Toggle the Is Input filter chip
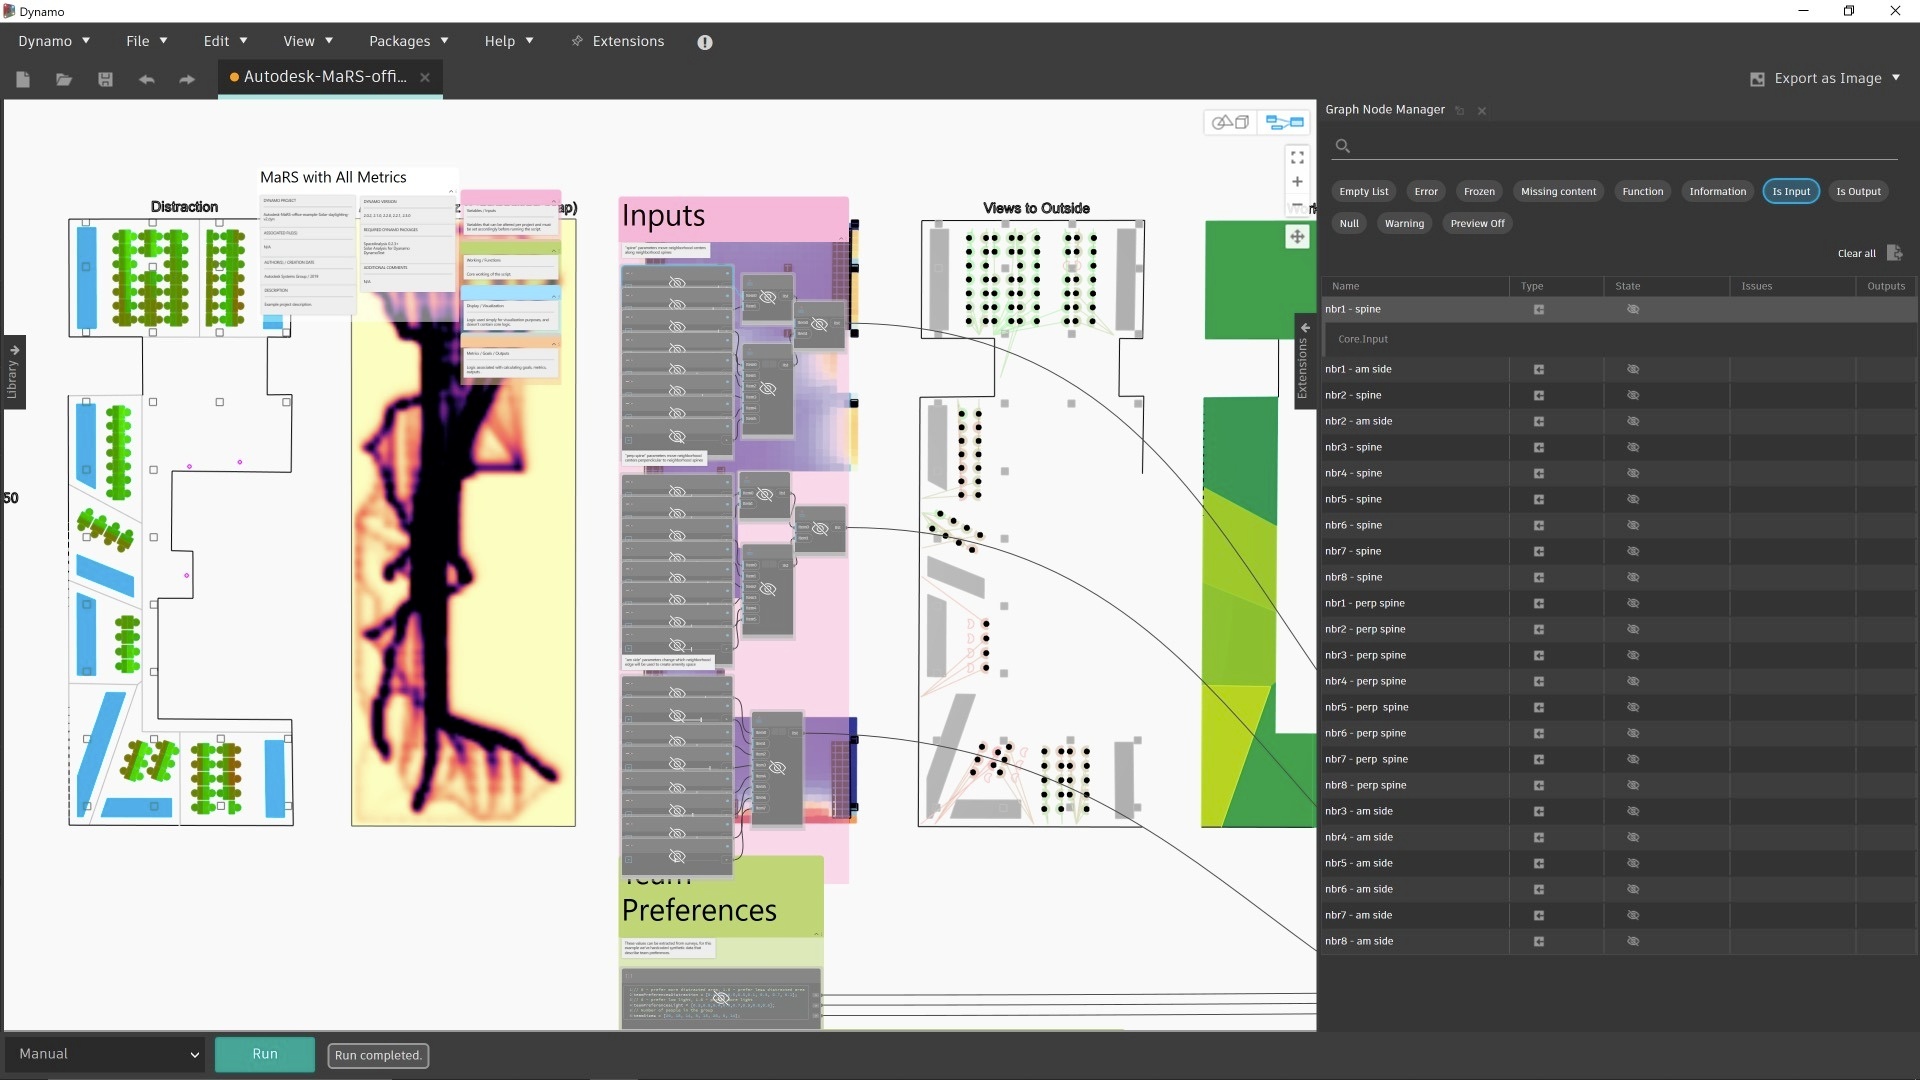 (x=1790, y=191)
